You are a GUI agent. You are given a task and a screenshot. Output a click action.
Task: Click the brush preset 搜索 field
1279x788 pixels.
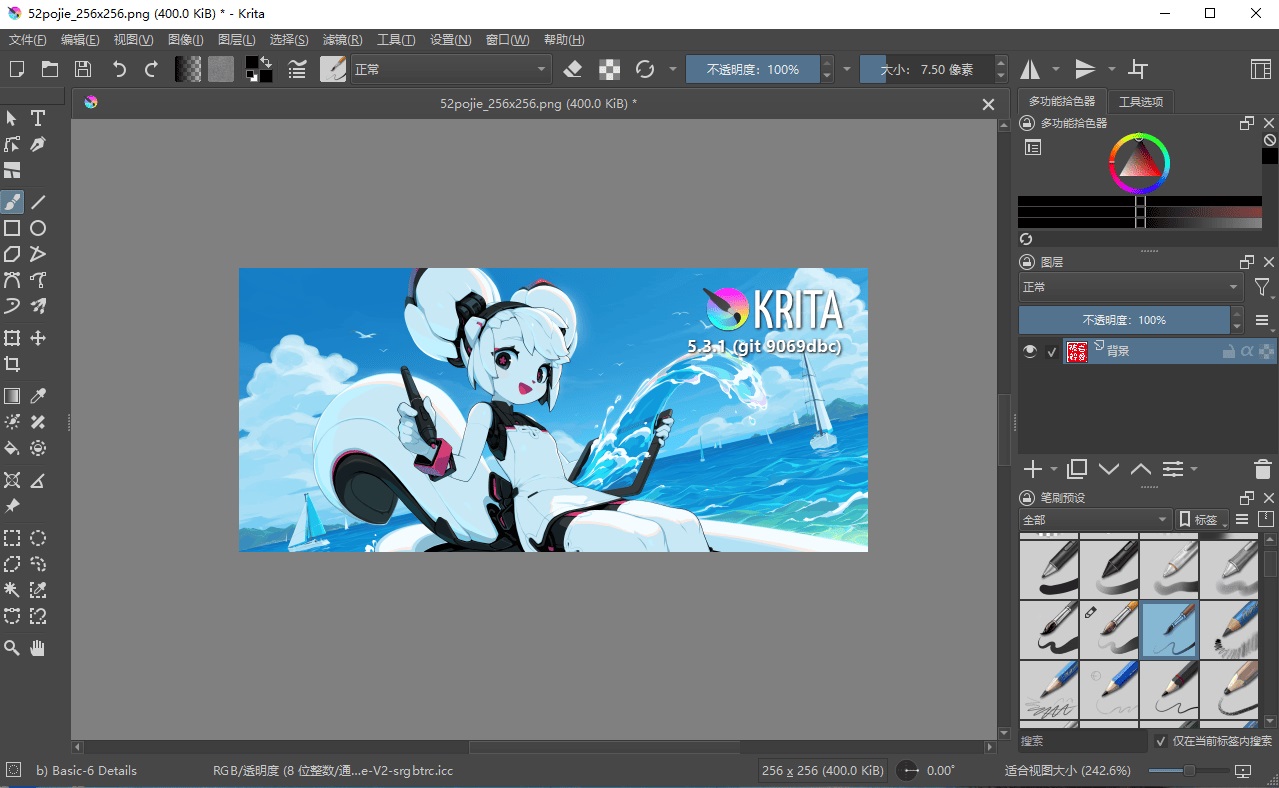[1082, 741]
